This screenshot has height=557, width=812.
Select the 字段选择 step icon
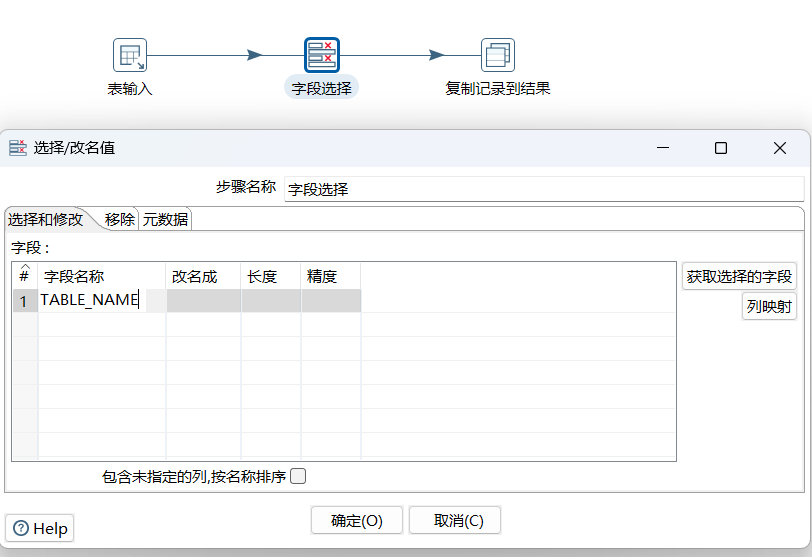pyautogui.click(x=322, y=55)
